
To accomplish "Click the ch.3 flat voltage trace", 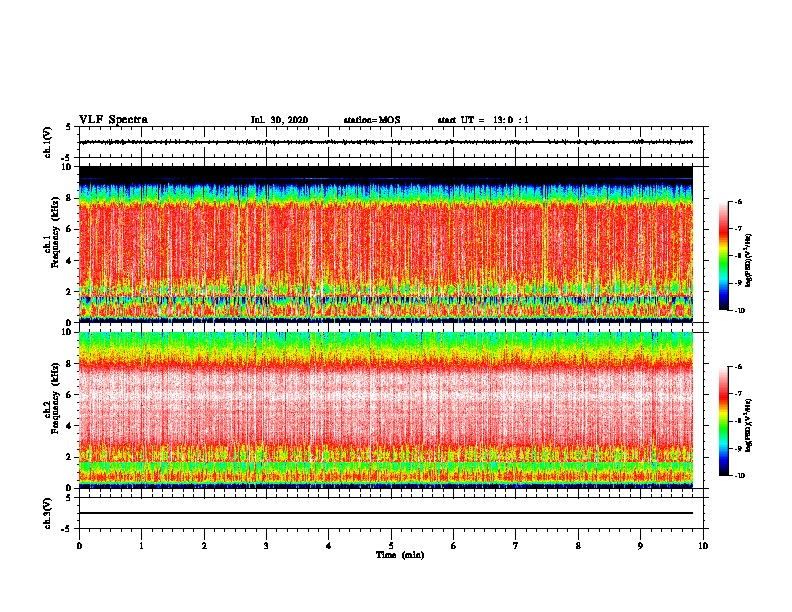I will [x=386, y=513].
